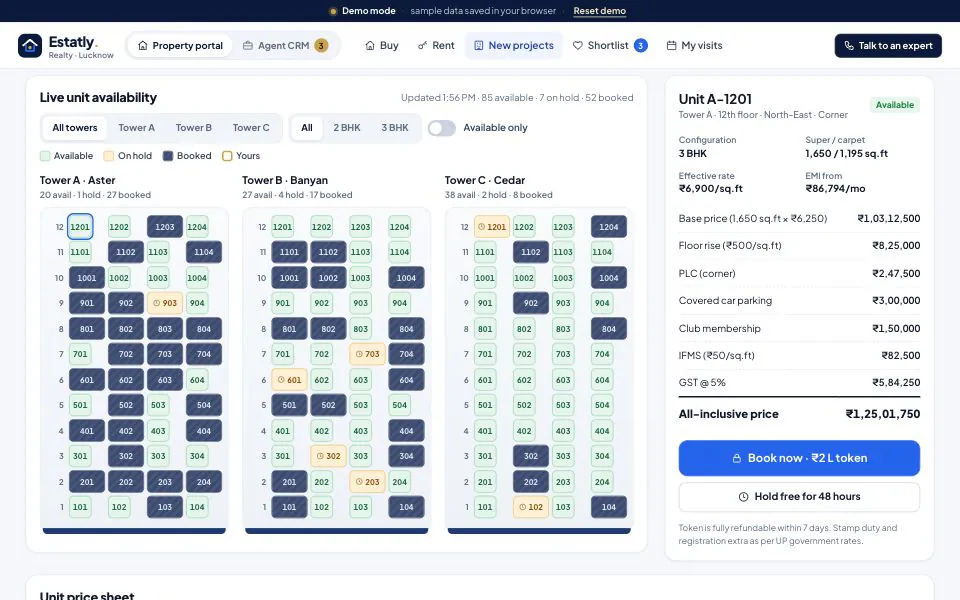Click the Tower C · Cedar heading

[x=485, y=180]
